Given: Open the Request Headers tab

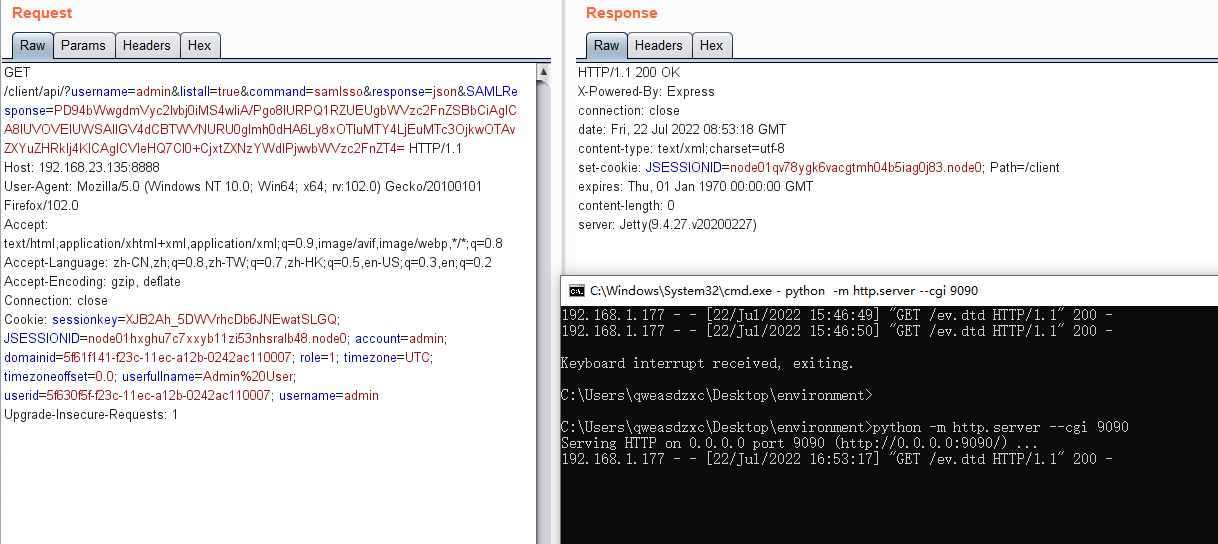Looking at the screenshot, I should (x=147, y=45).
